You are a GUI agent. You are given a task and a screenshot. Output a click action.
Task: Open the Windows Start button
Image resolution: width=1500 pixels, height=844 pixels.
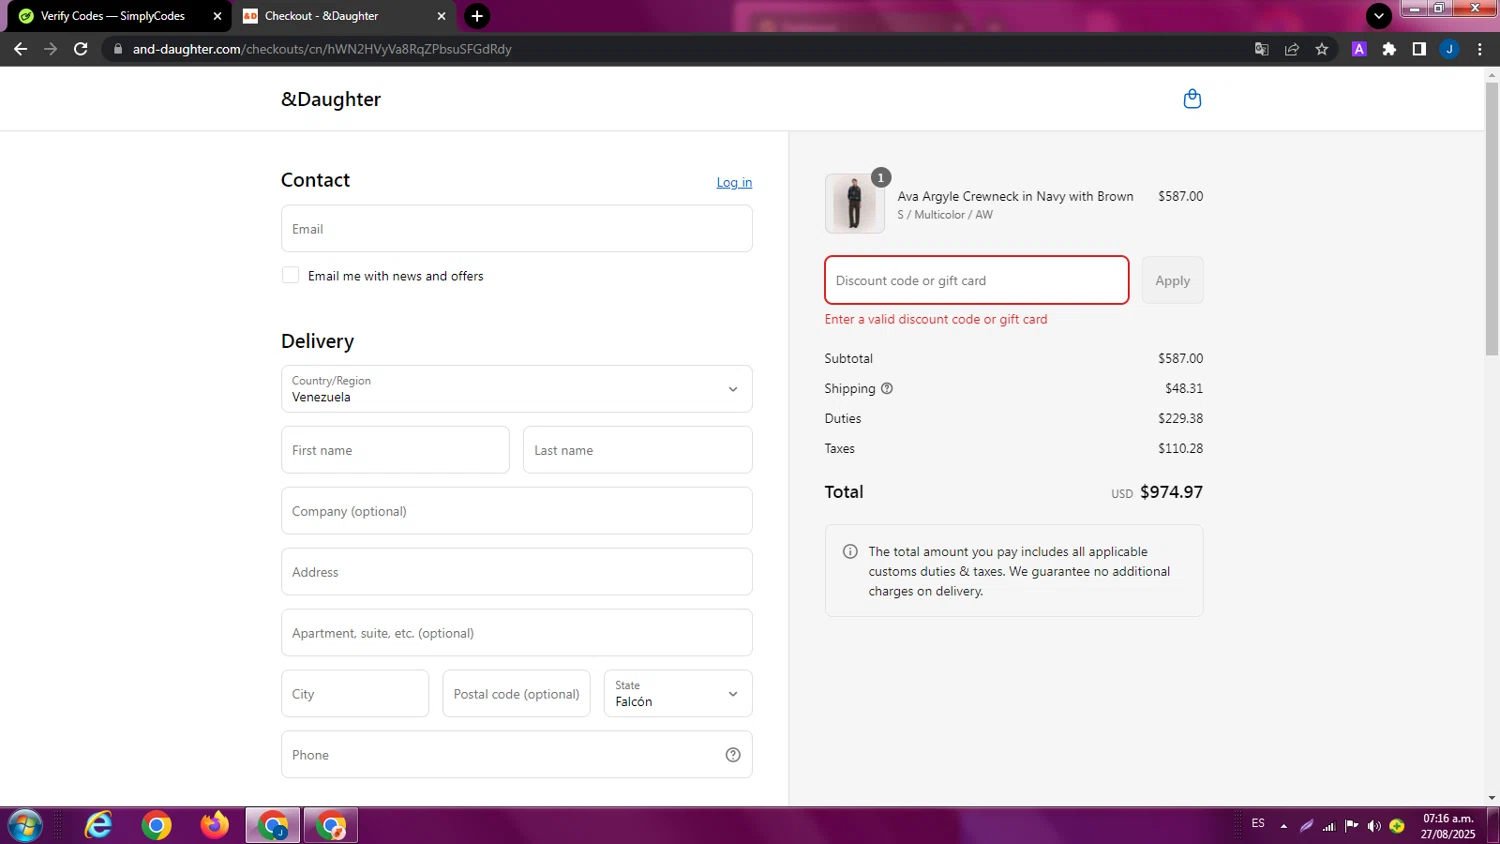tap(24, 826)
